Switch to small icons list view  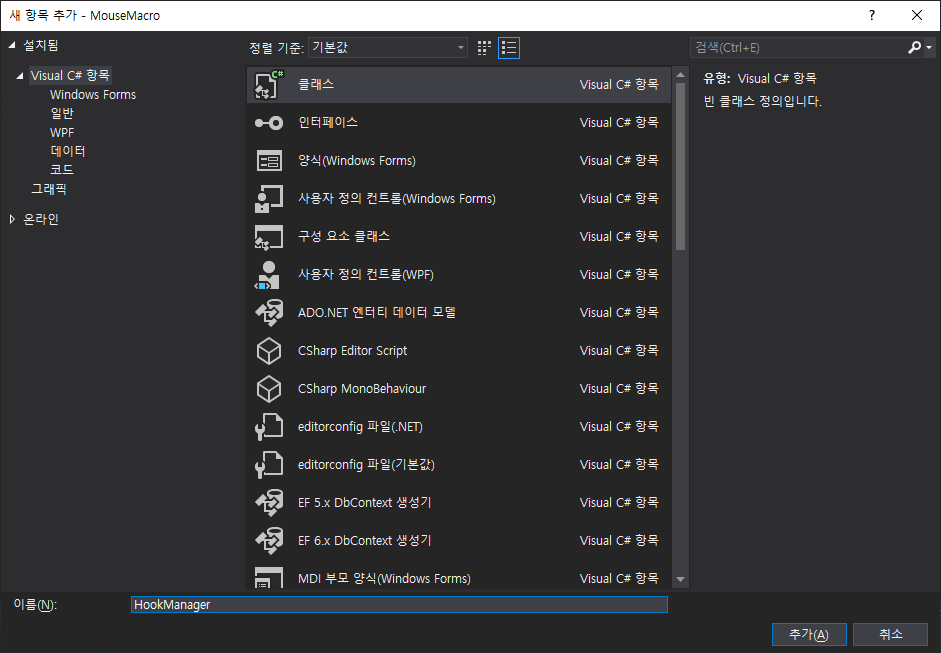tap(509, 48)
